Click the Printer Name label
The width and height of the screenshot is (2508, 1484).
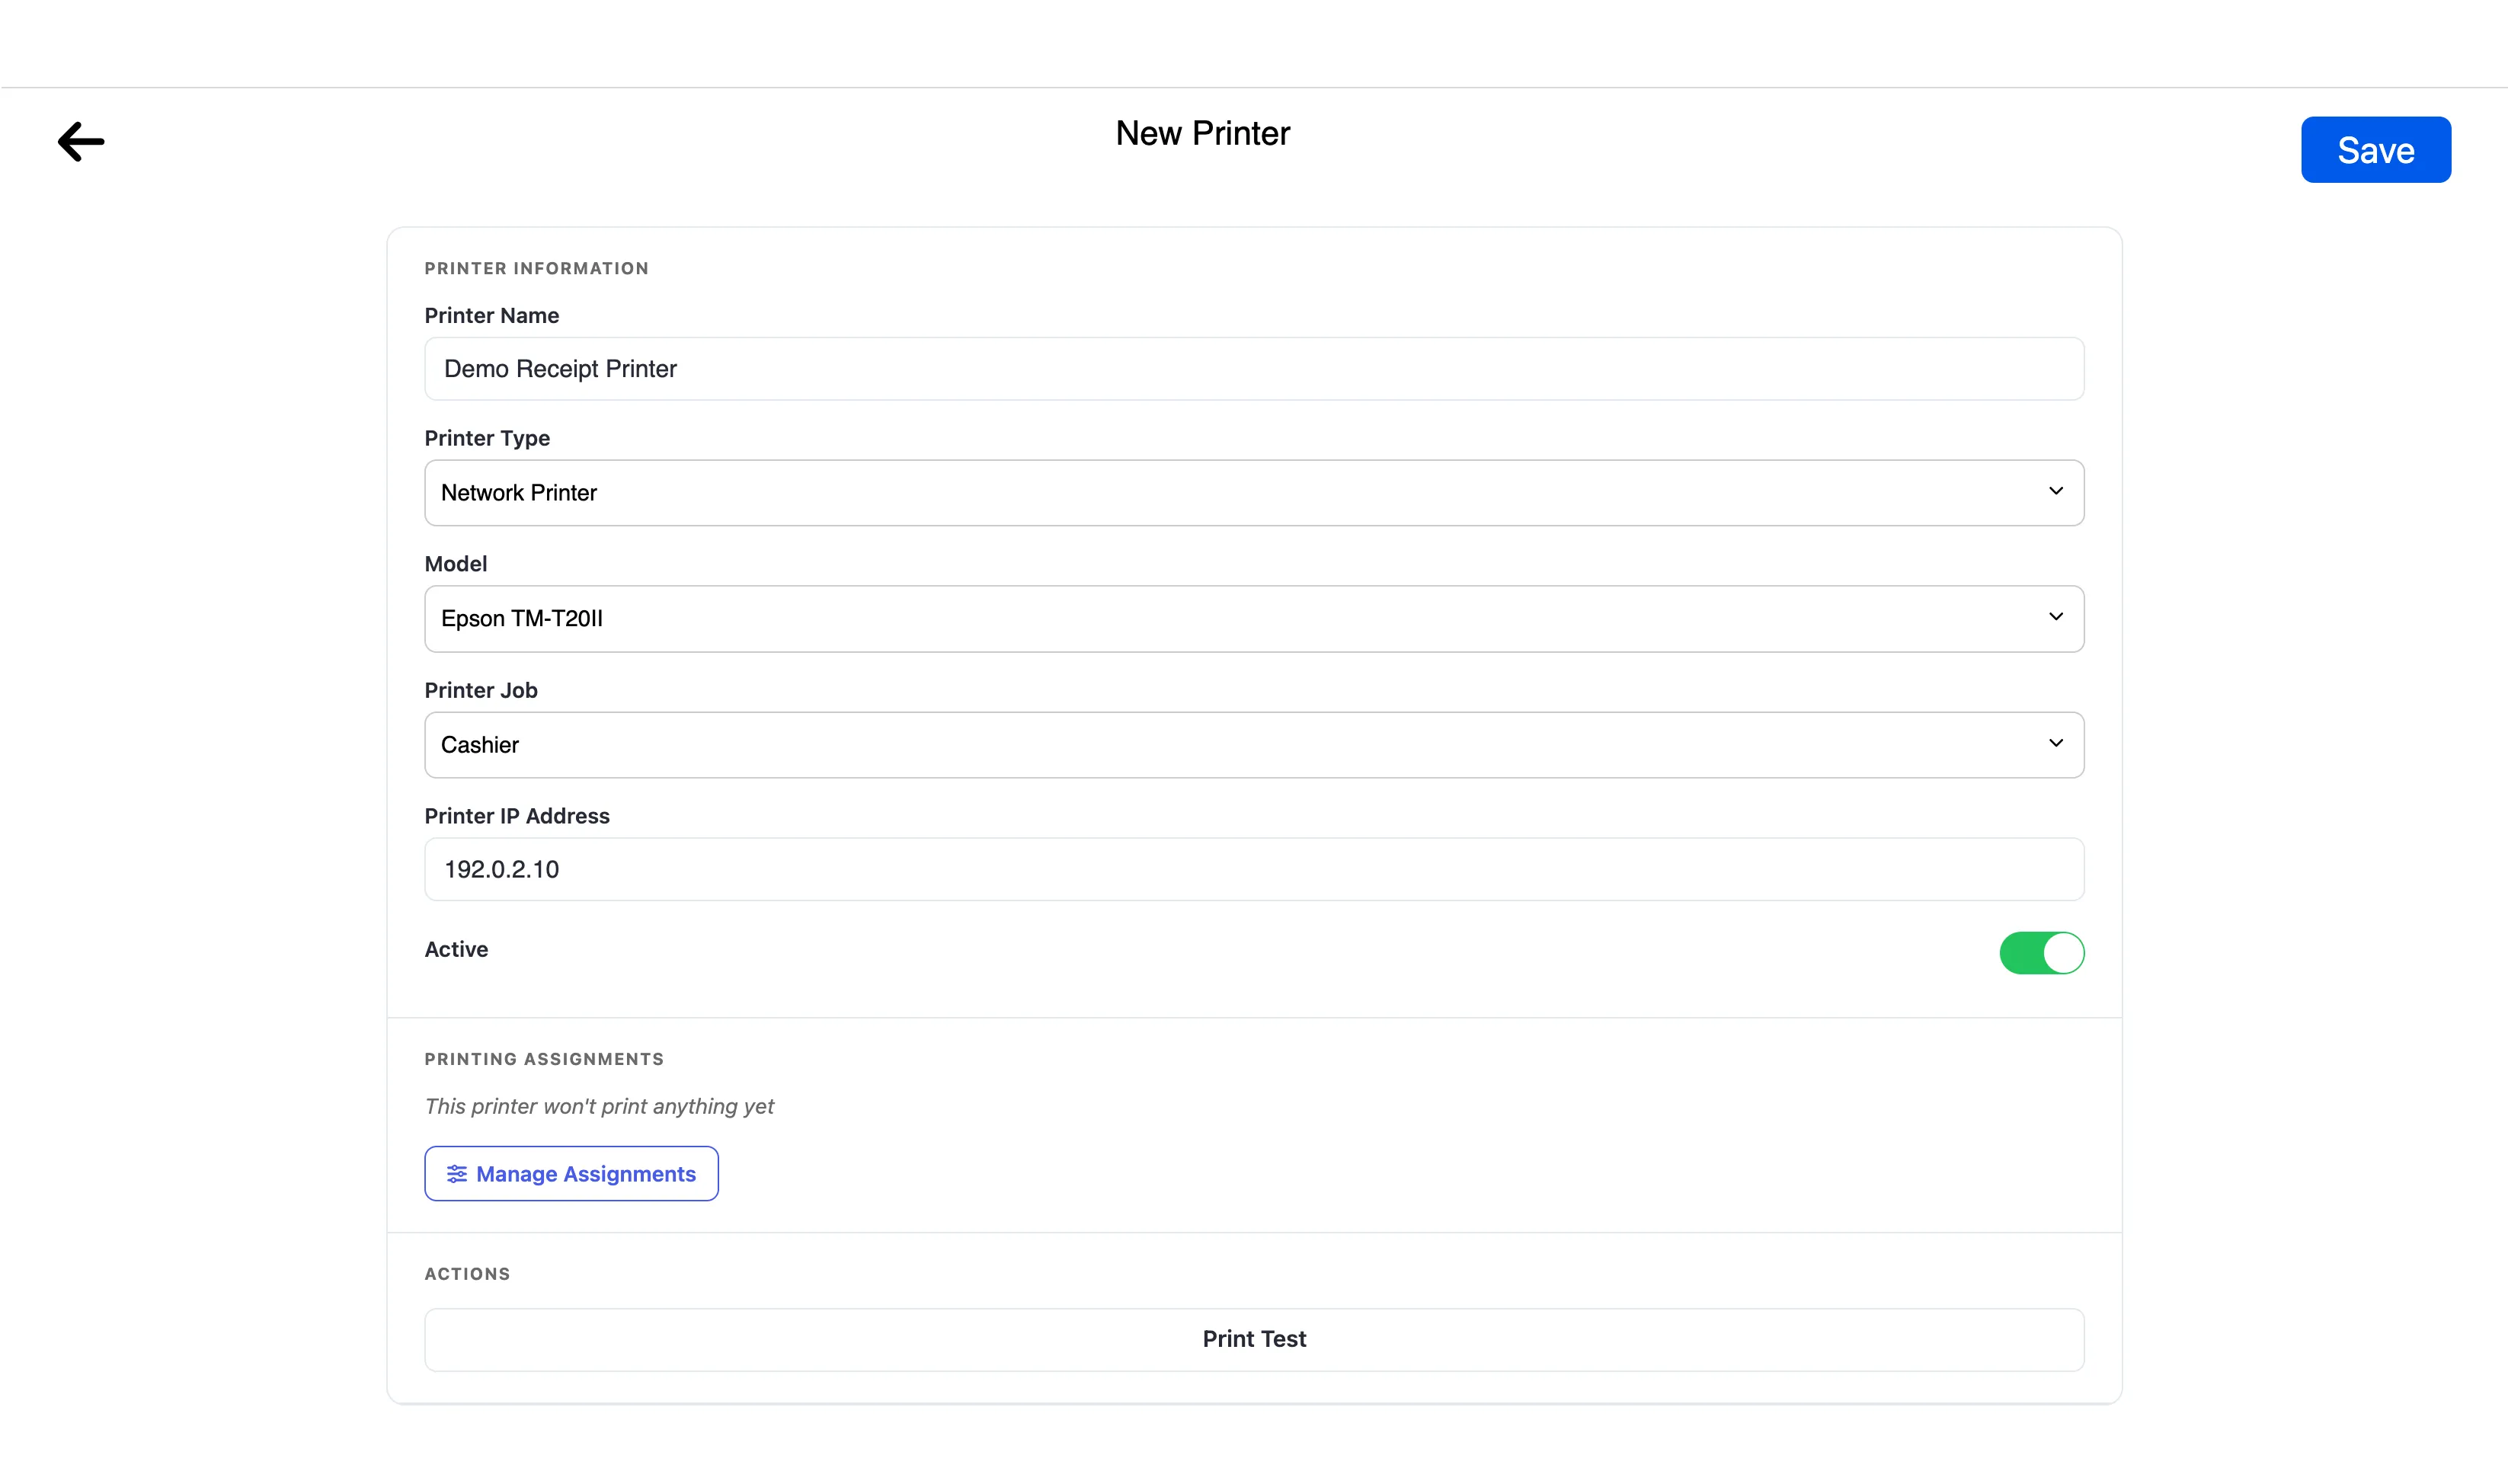(x=492, y=316)
